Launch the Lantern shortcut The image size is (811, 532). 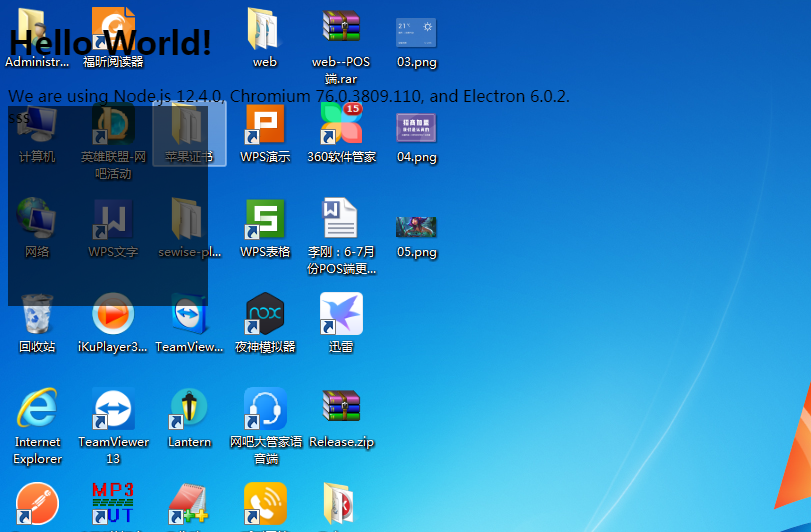click(x=189, y=418)
